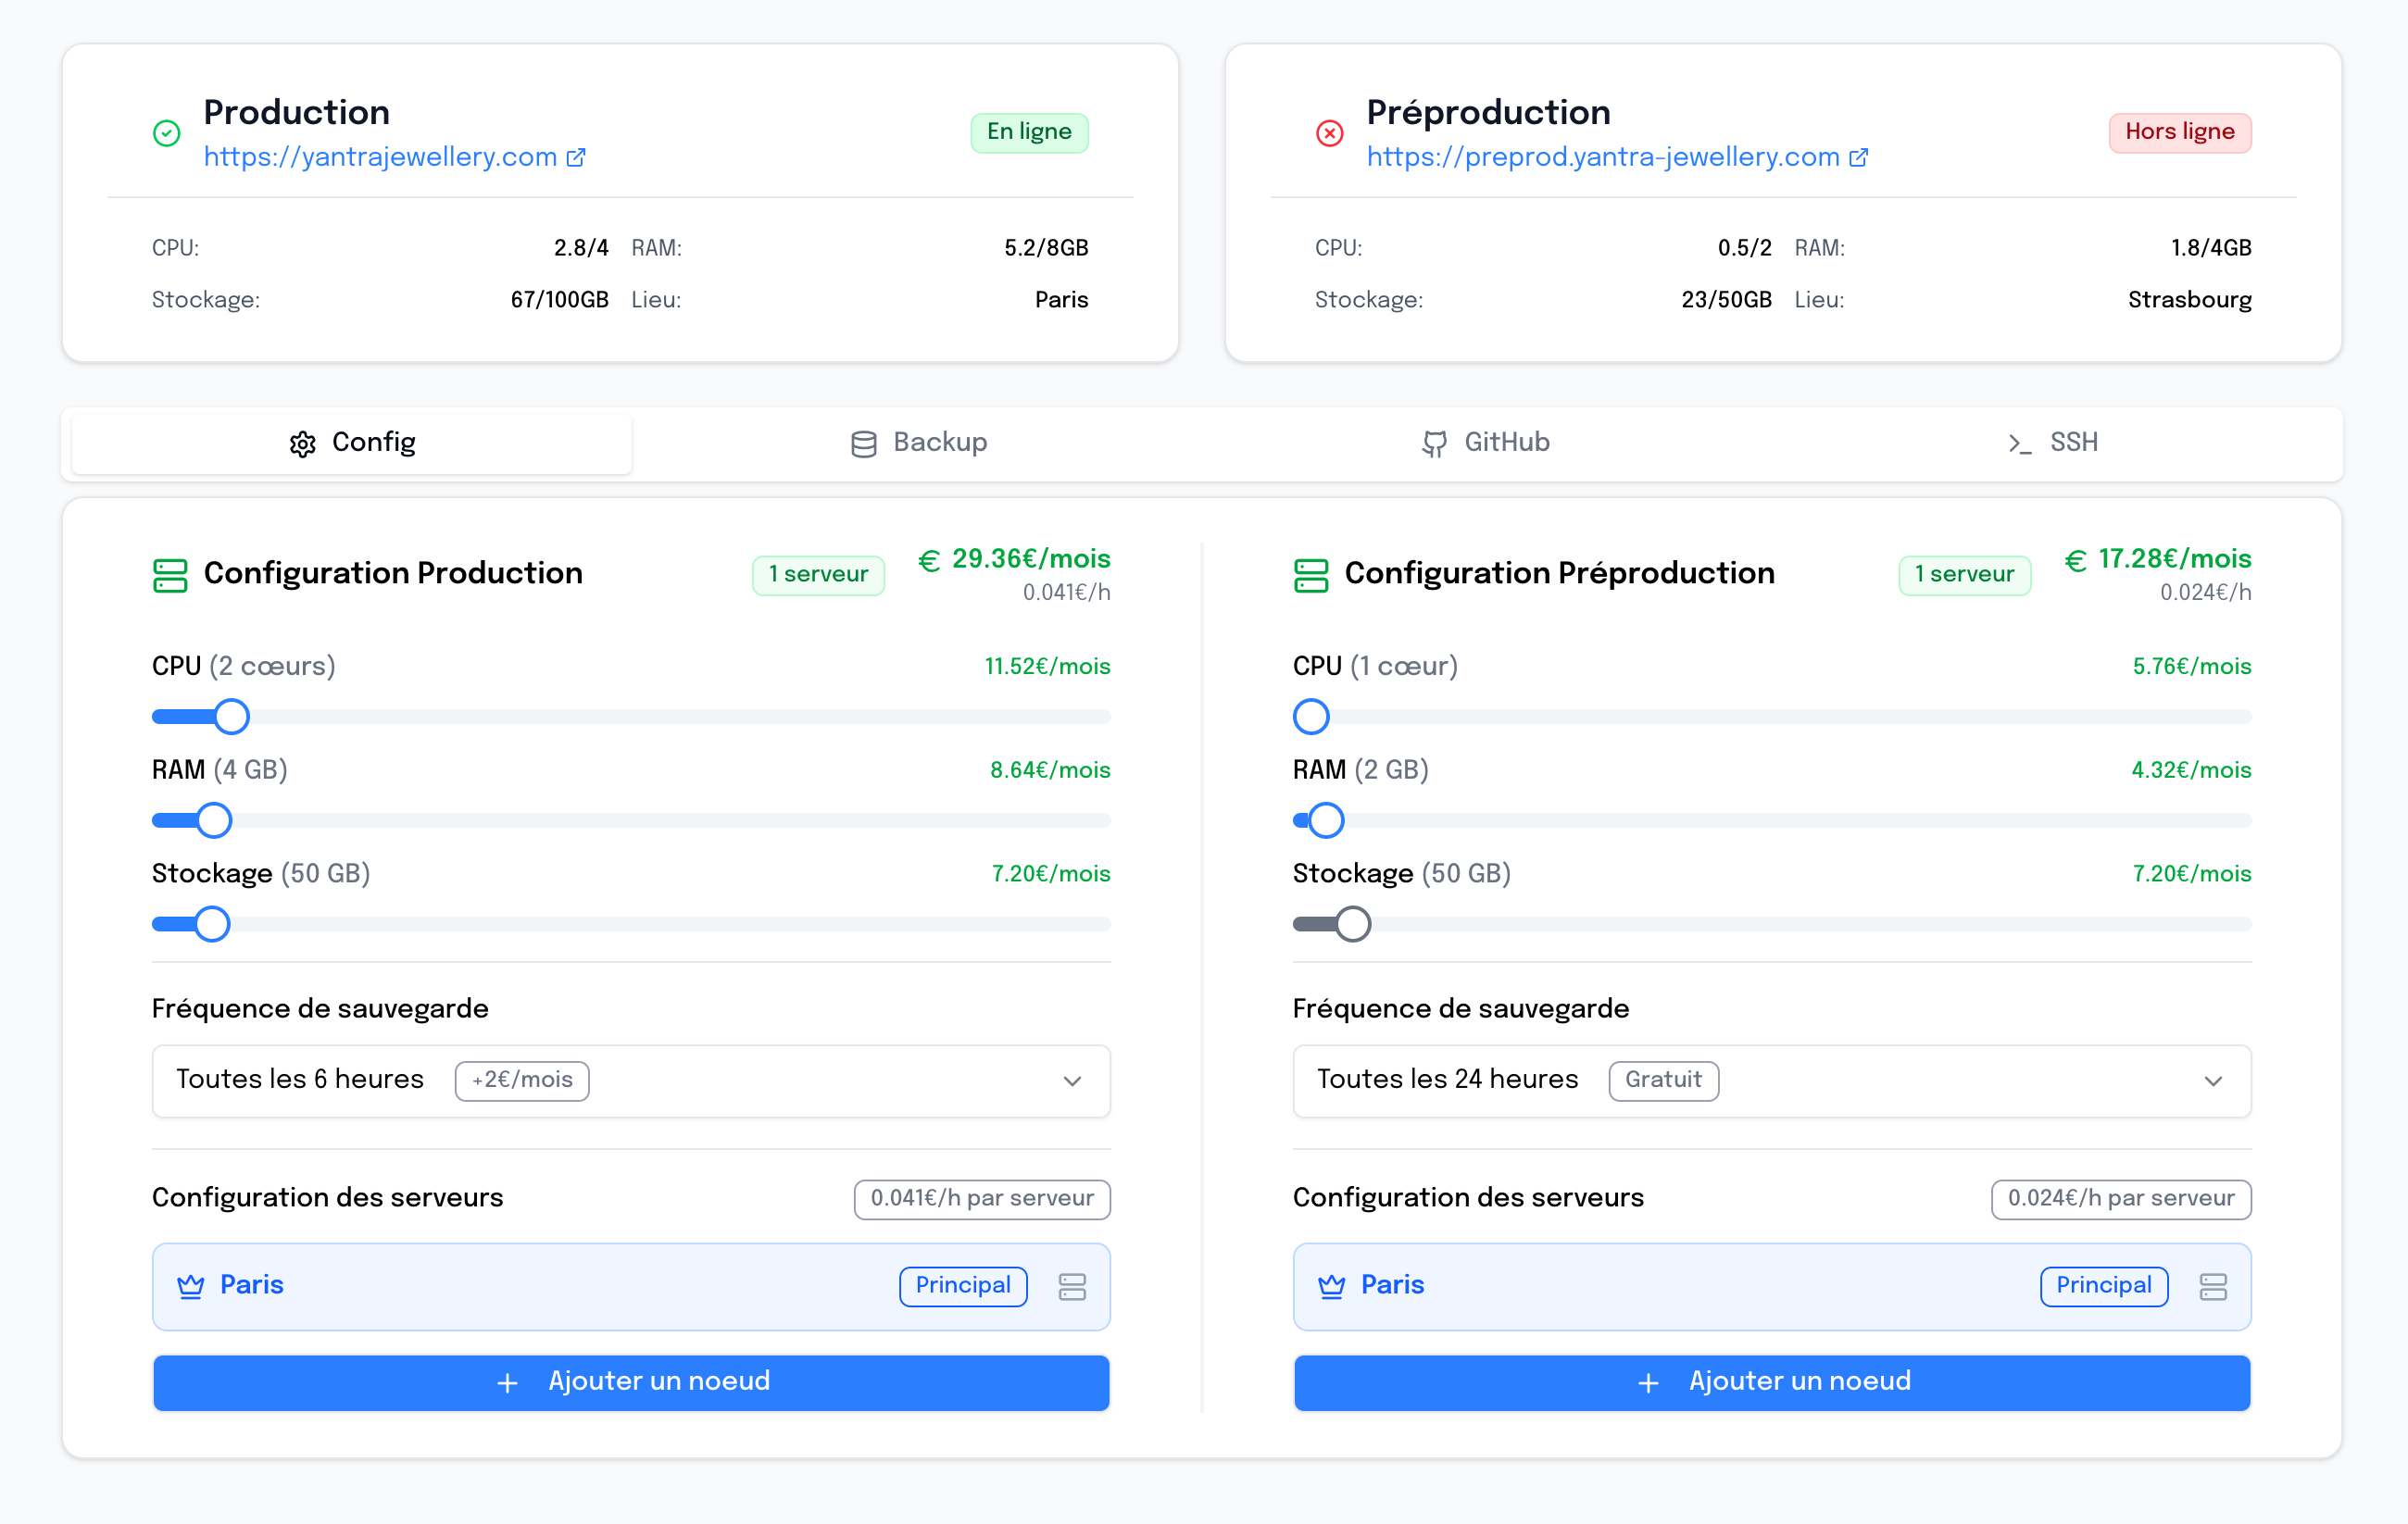Click the server stack icon beside Configuration Production
The width and height of the screenshot is (2408, 1524).
pyautogui.click(x=170, y=575)
